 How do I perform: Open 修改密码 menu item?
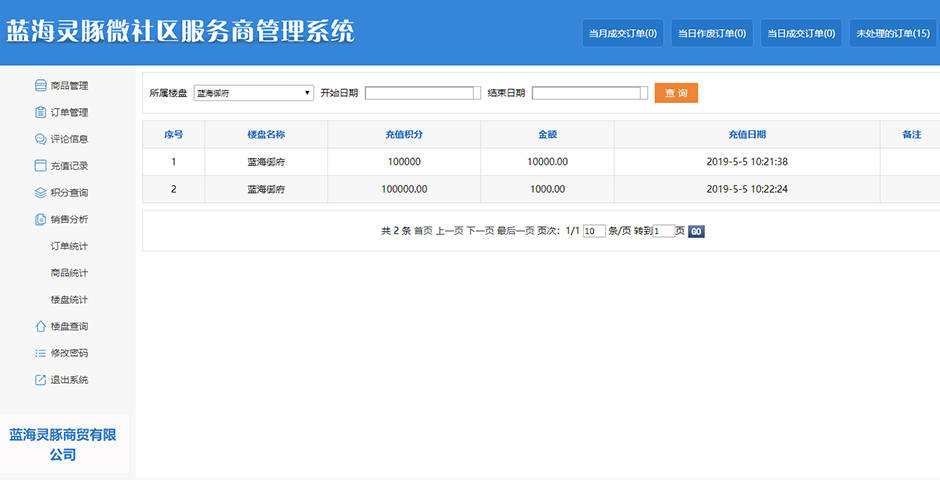[x=69, y=353]
